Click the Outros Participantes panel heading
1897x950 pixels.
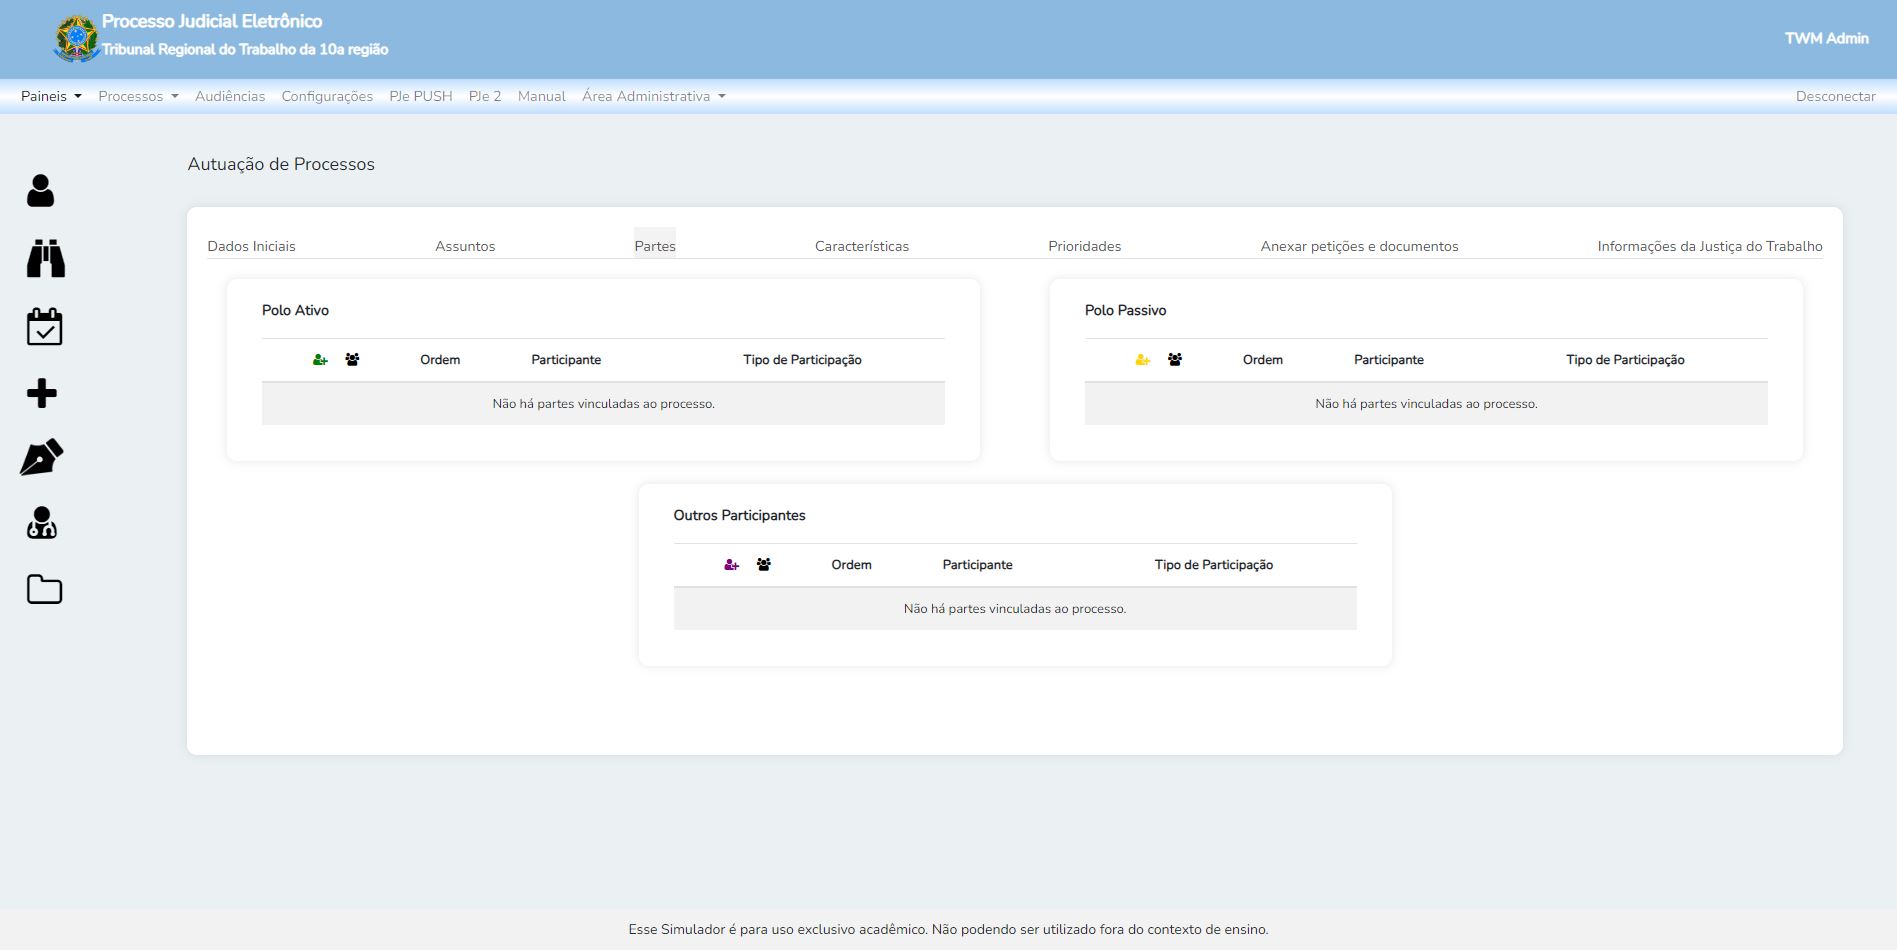coord(740,515)
